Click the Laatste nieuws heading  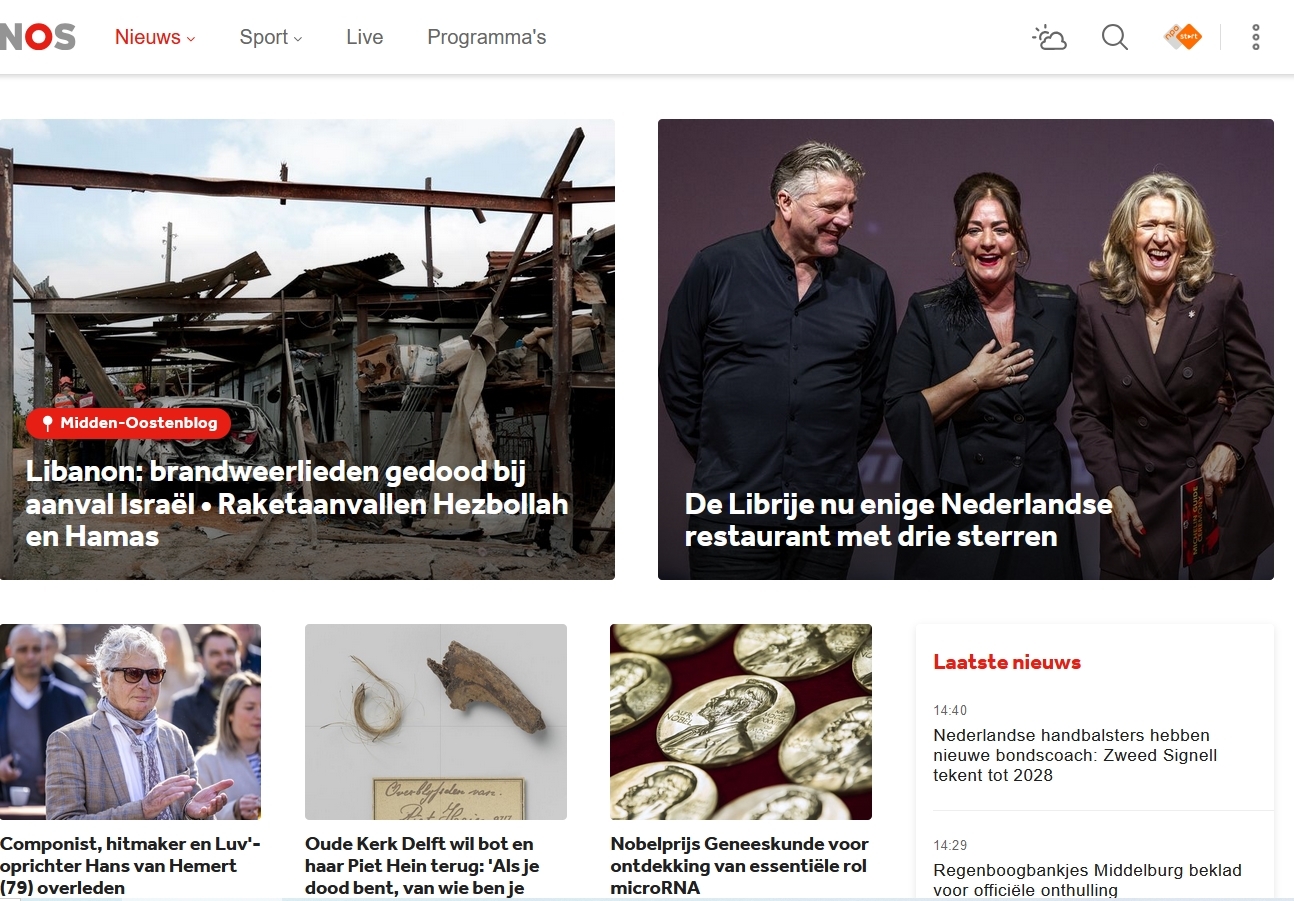point(1007,662)
